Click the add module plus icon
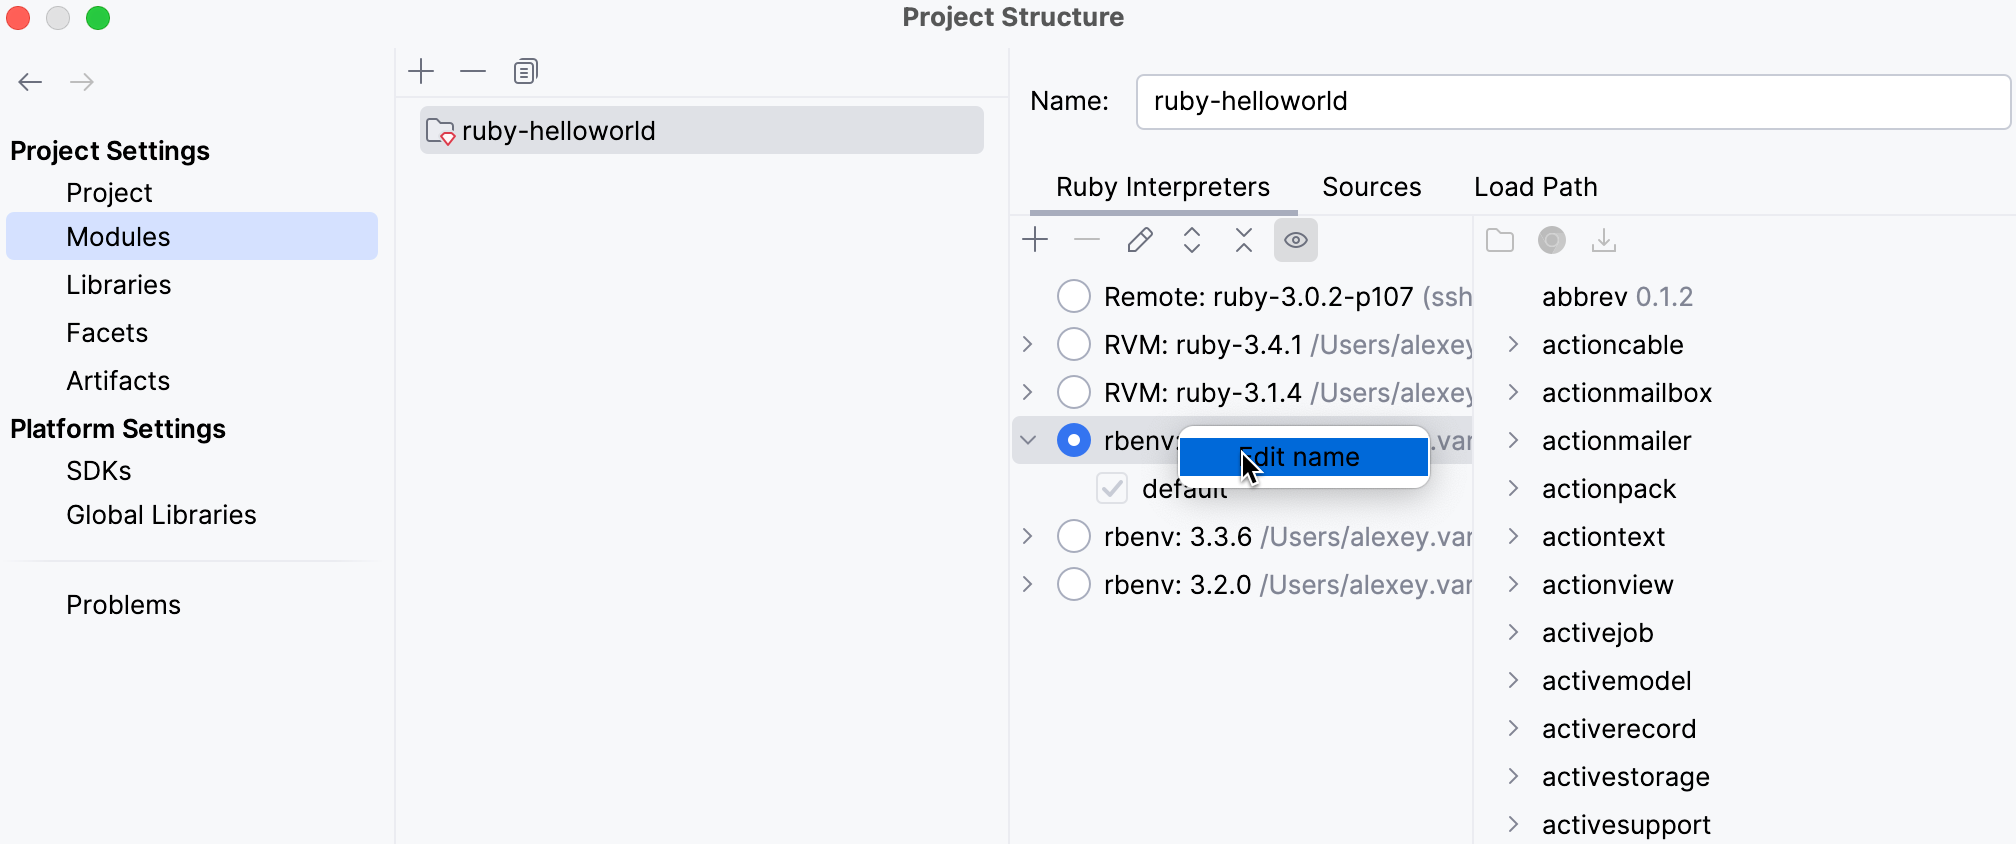This screenshot has height=844, width=2016. [x=421, y=71]
